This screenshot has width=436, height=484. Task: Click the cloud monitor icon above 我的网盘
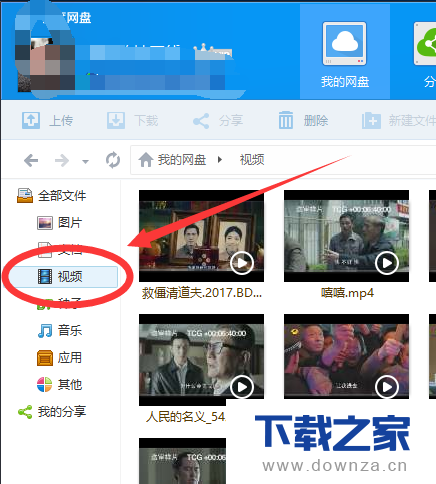(344, 43)
